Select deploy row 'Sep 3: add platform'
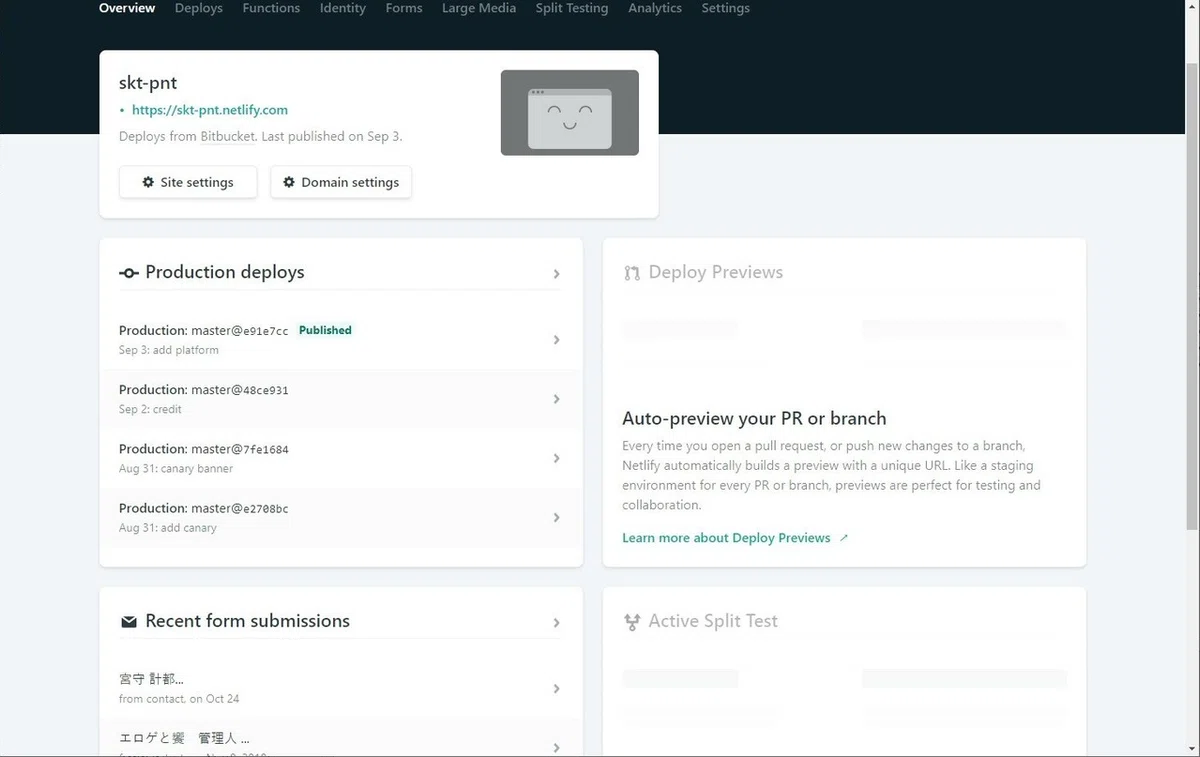 [x=341, y=340]
